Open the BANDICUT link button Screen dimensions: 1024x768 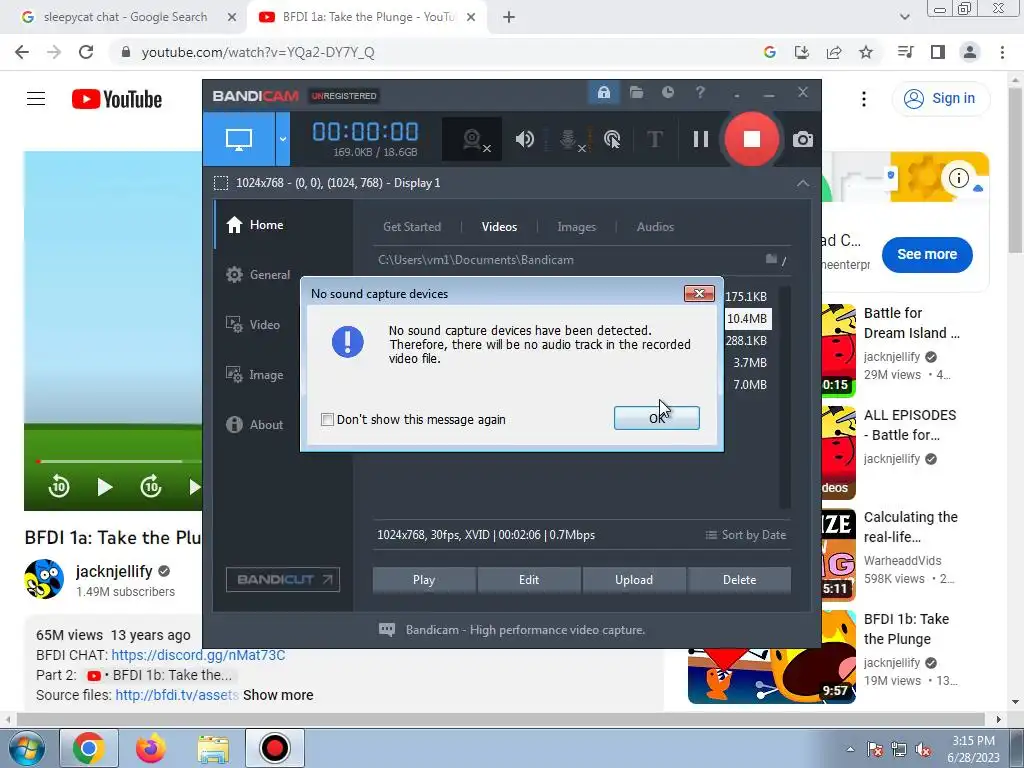point(283,579)
